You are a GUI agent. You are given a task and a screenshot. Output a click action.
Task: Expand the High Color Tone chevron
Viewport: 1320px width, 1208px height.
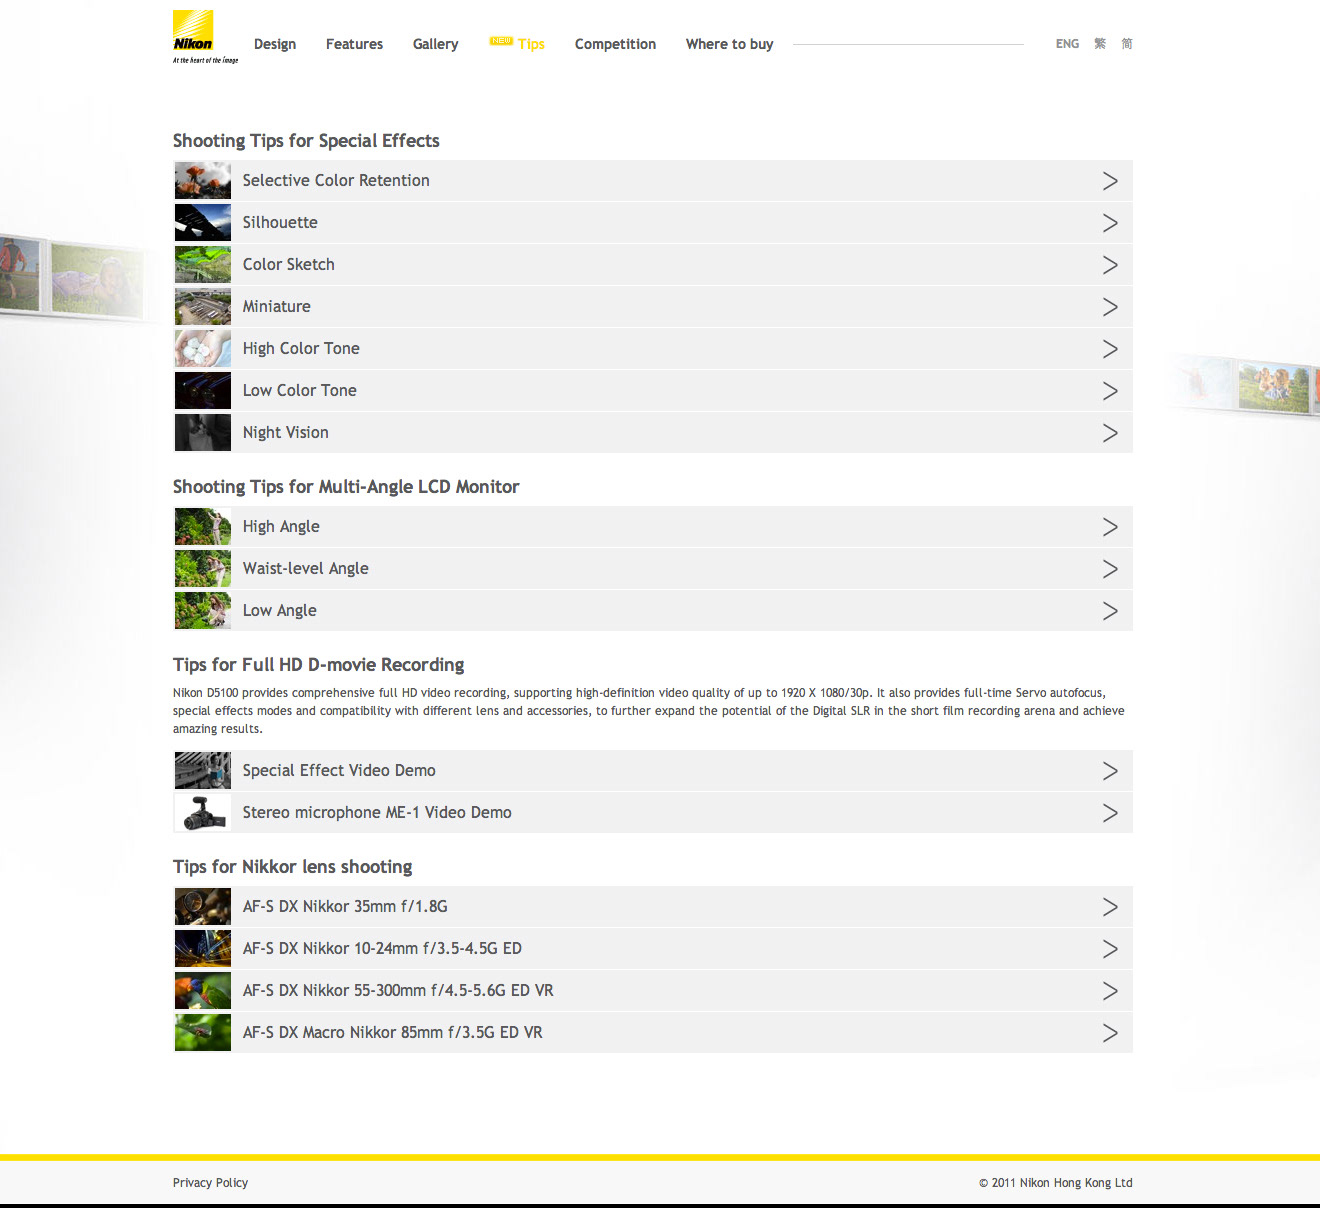click(x=1110, y=349)
